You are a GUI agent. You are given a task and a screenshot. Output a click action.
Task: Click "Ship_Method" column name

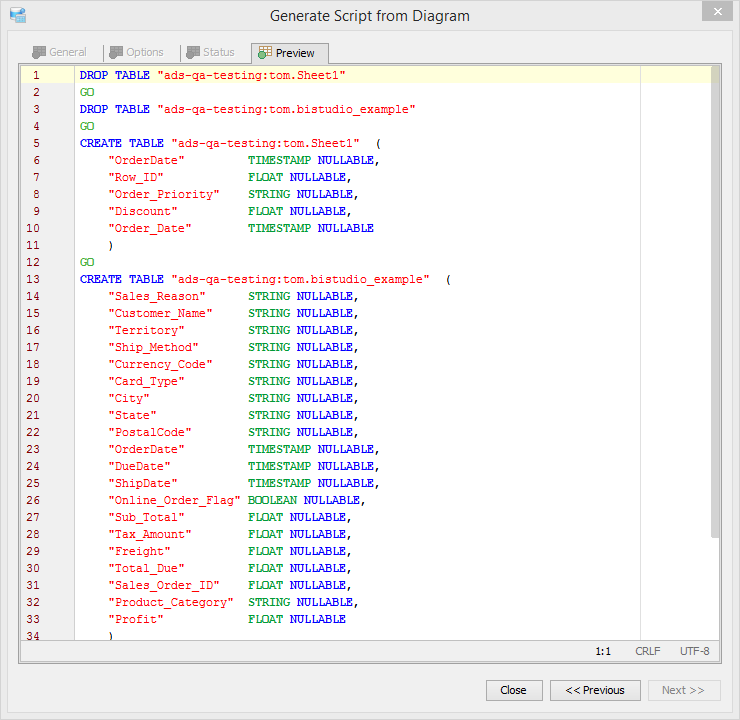coord(153,347)
